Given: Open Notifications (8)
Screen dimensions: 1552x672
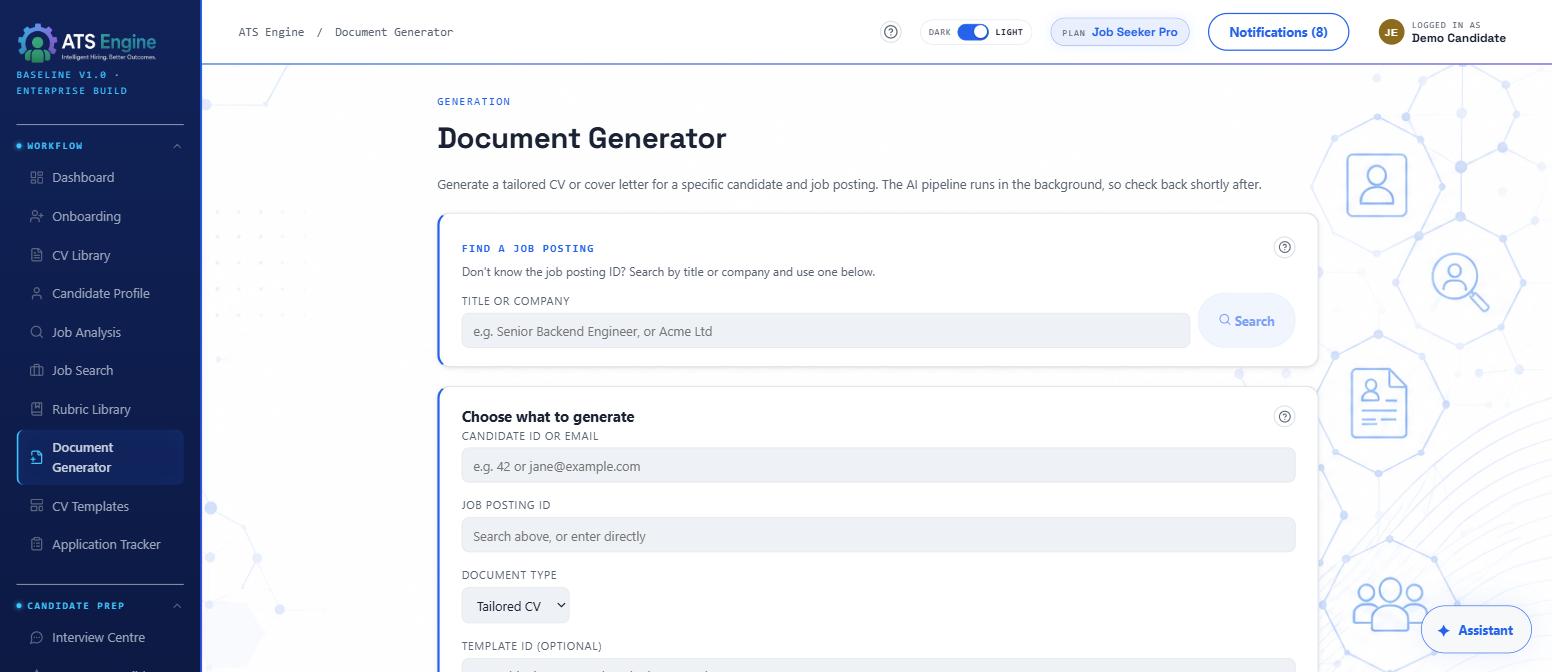Looking at the screenshot, I should (1278, 32).
